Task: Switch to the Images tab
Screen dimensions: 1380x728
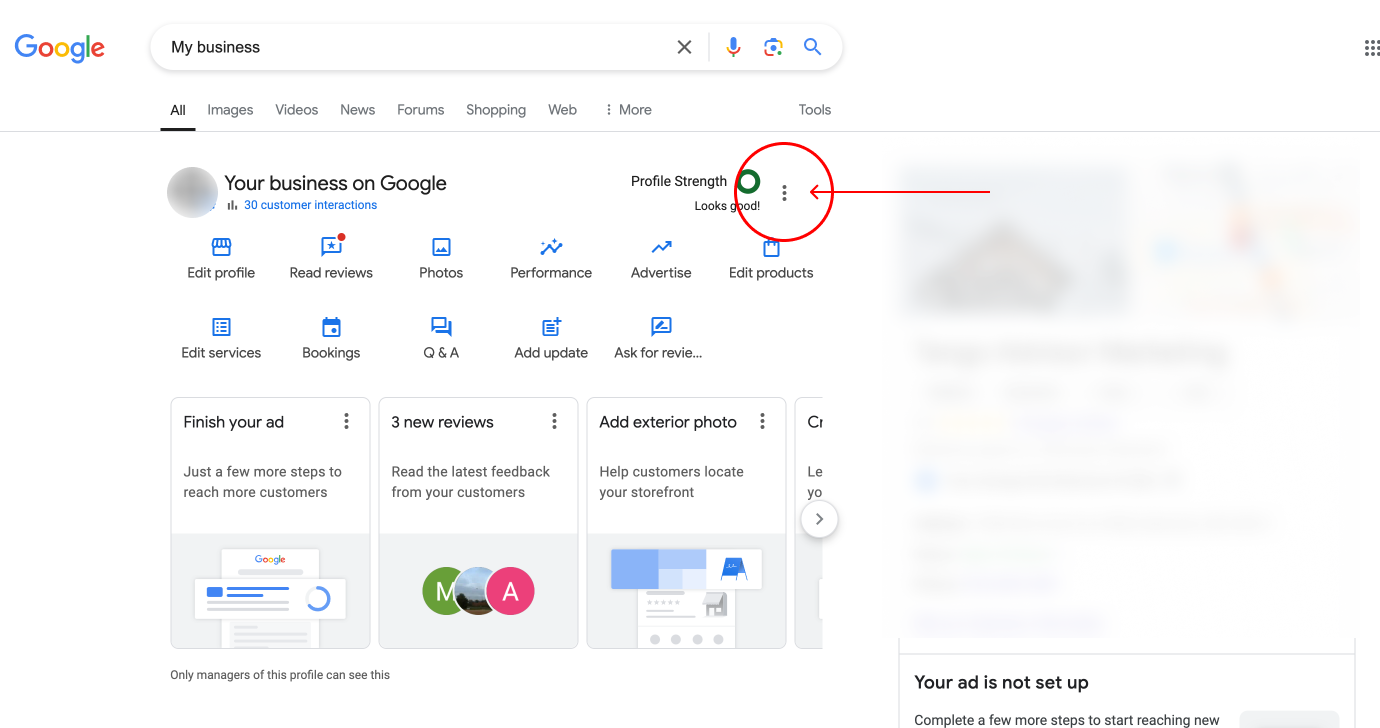Action: (230, 110)
